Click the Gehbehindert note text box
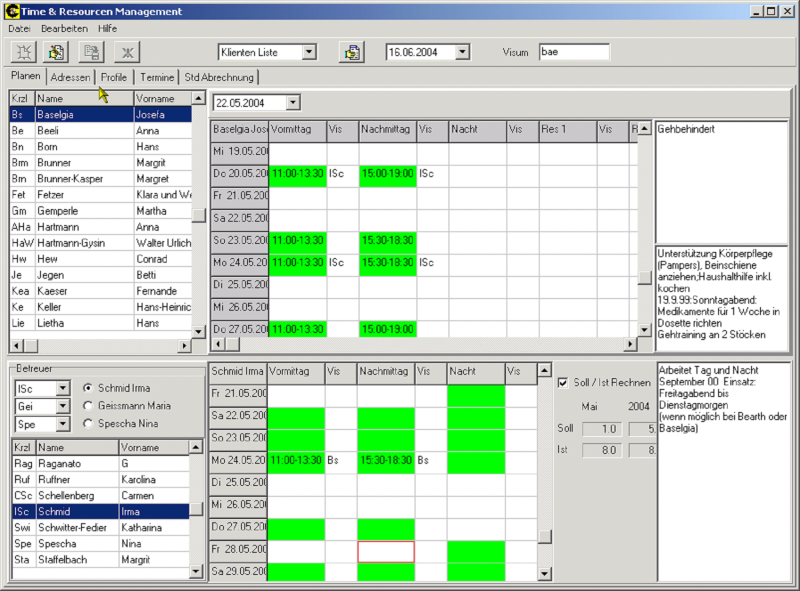This screenshot has height=591, width=800. coord(721,182)
